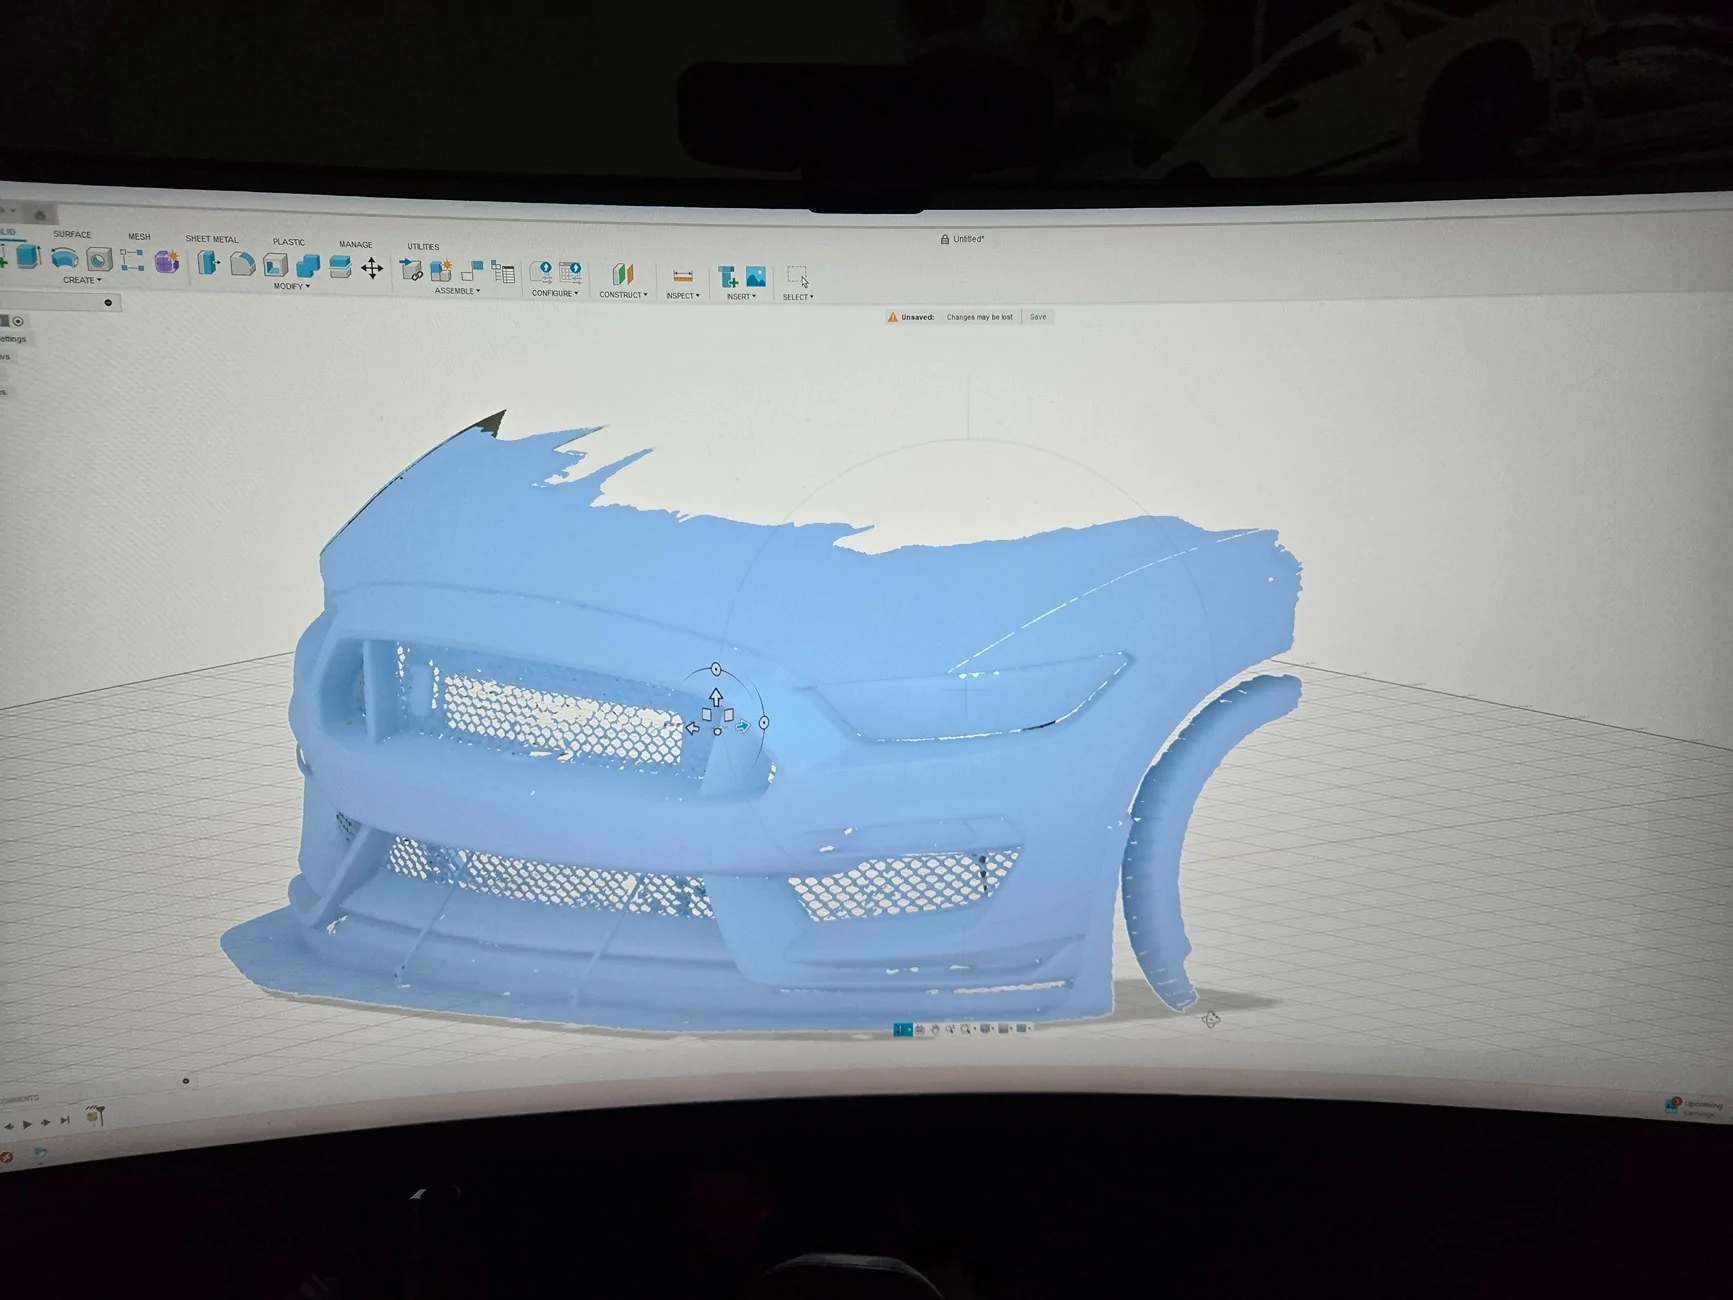Screen dimensions: 1733x1300
Task: Expand the CONSTRUCT dropdown menu
Action: (623, 295)
